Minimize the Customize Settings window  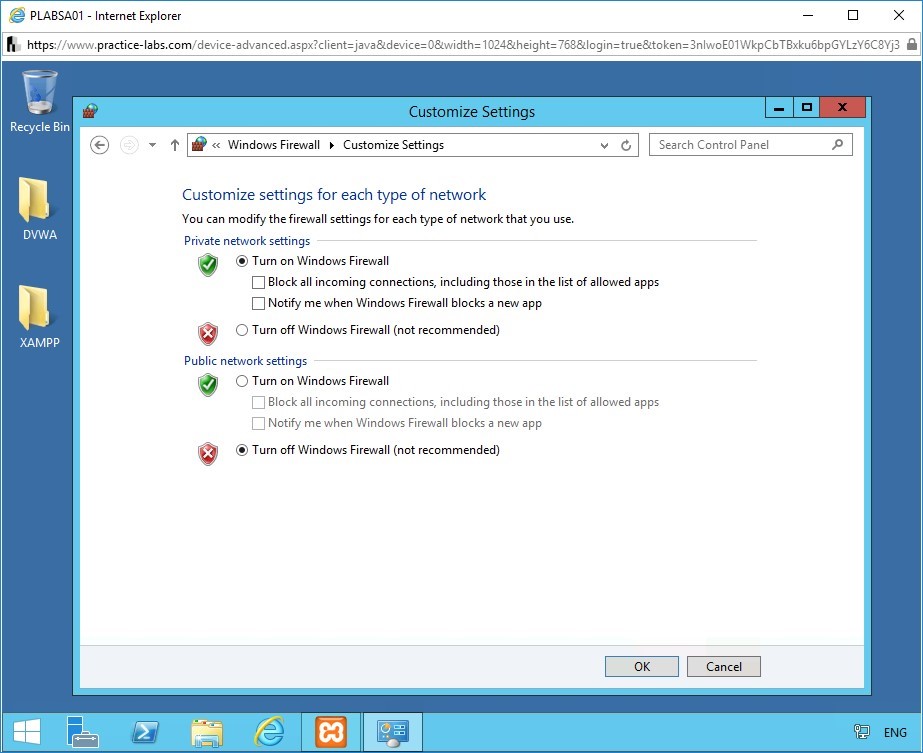coord(779,108)
